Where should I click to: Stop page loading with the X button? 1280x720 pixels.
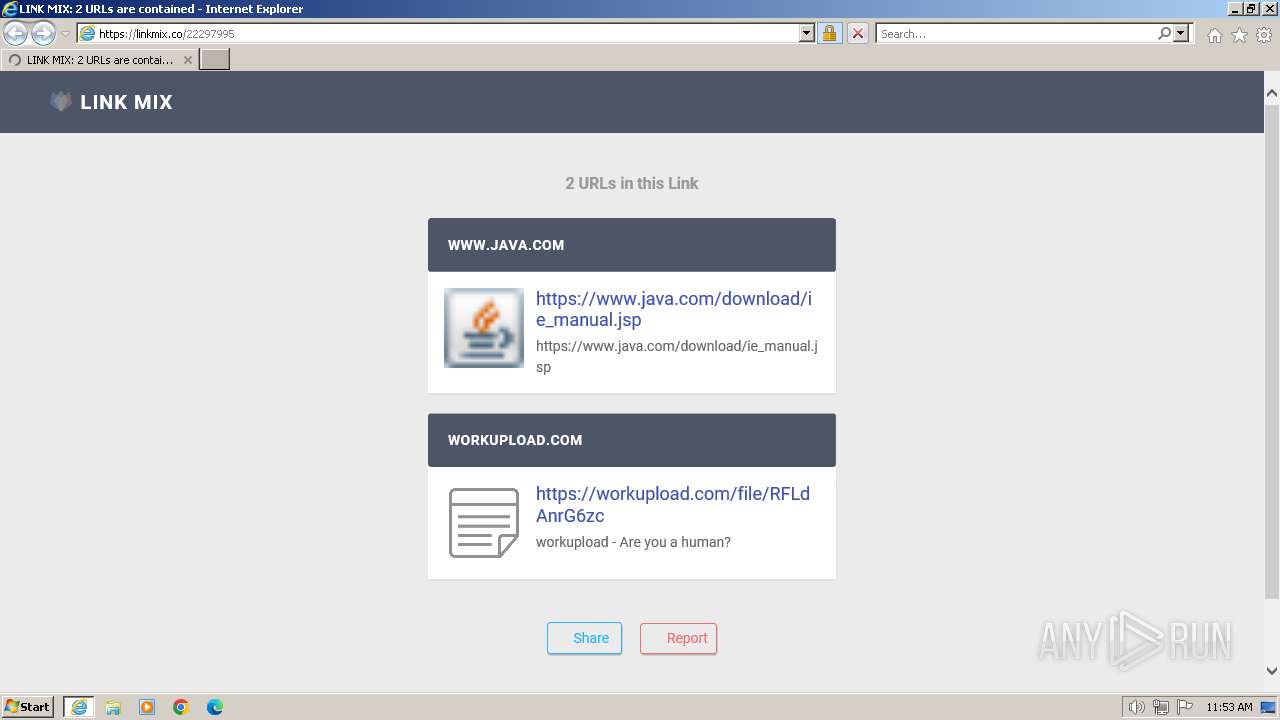click(x=857, y=34)
